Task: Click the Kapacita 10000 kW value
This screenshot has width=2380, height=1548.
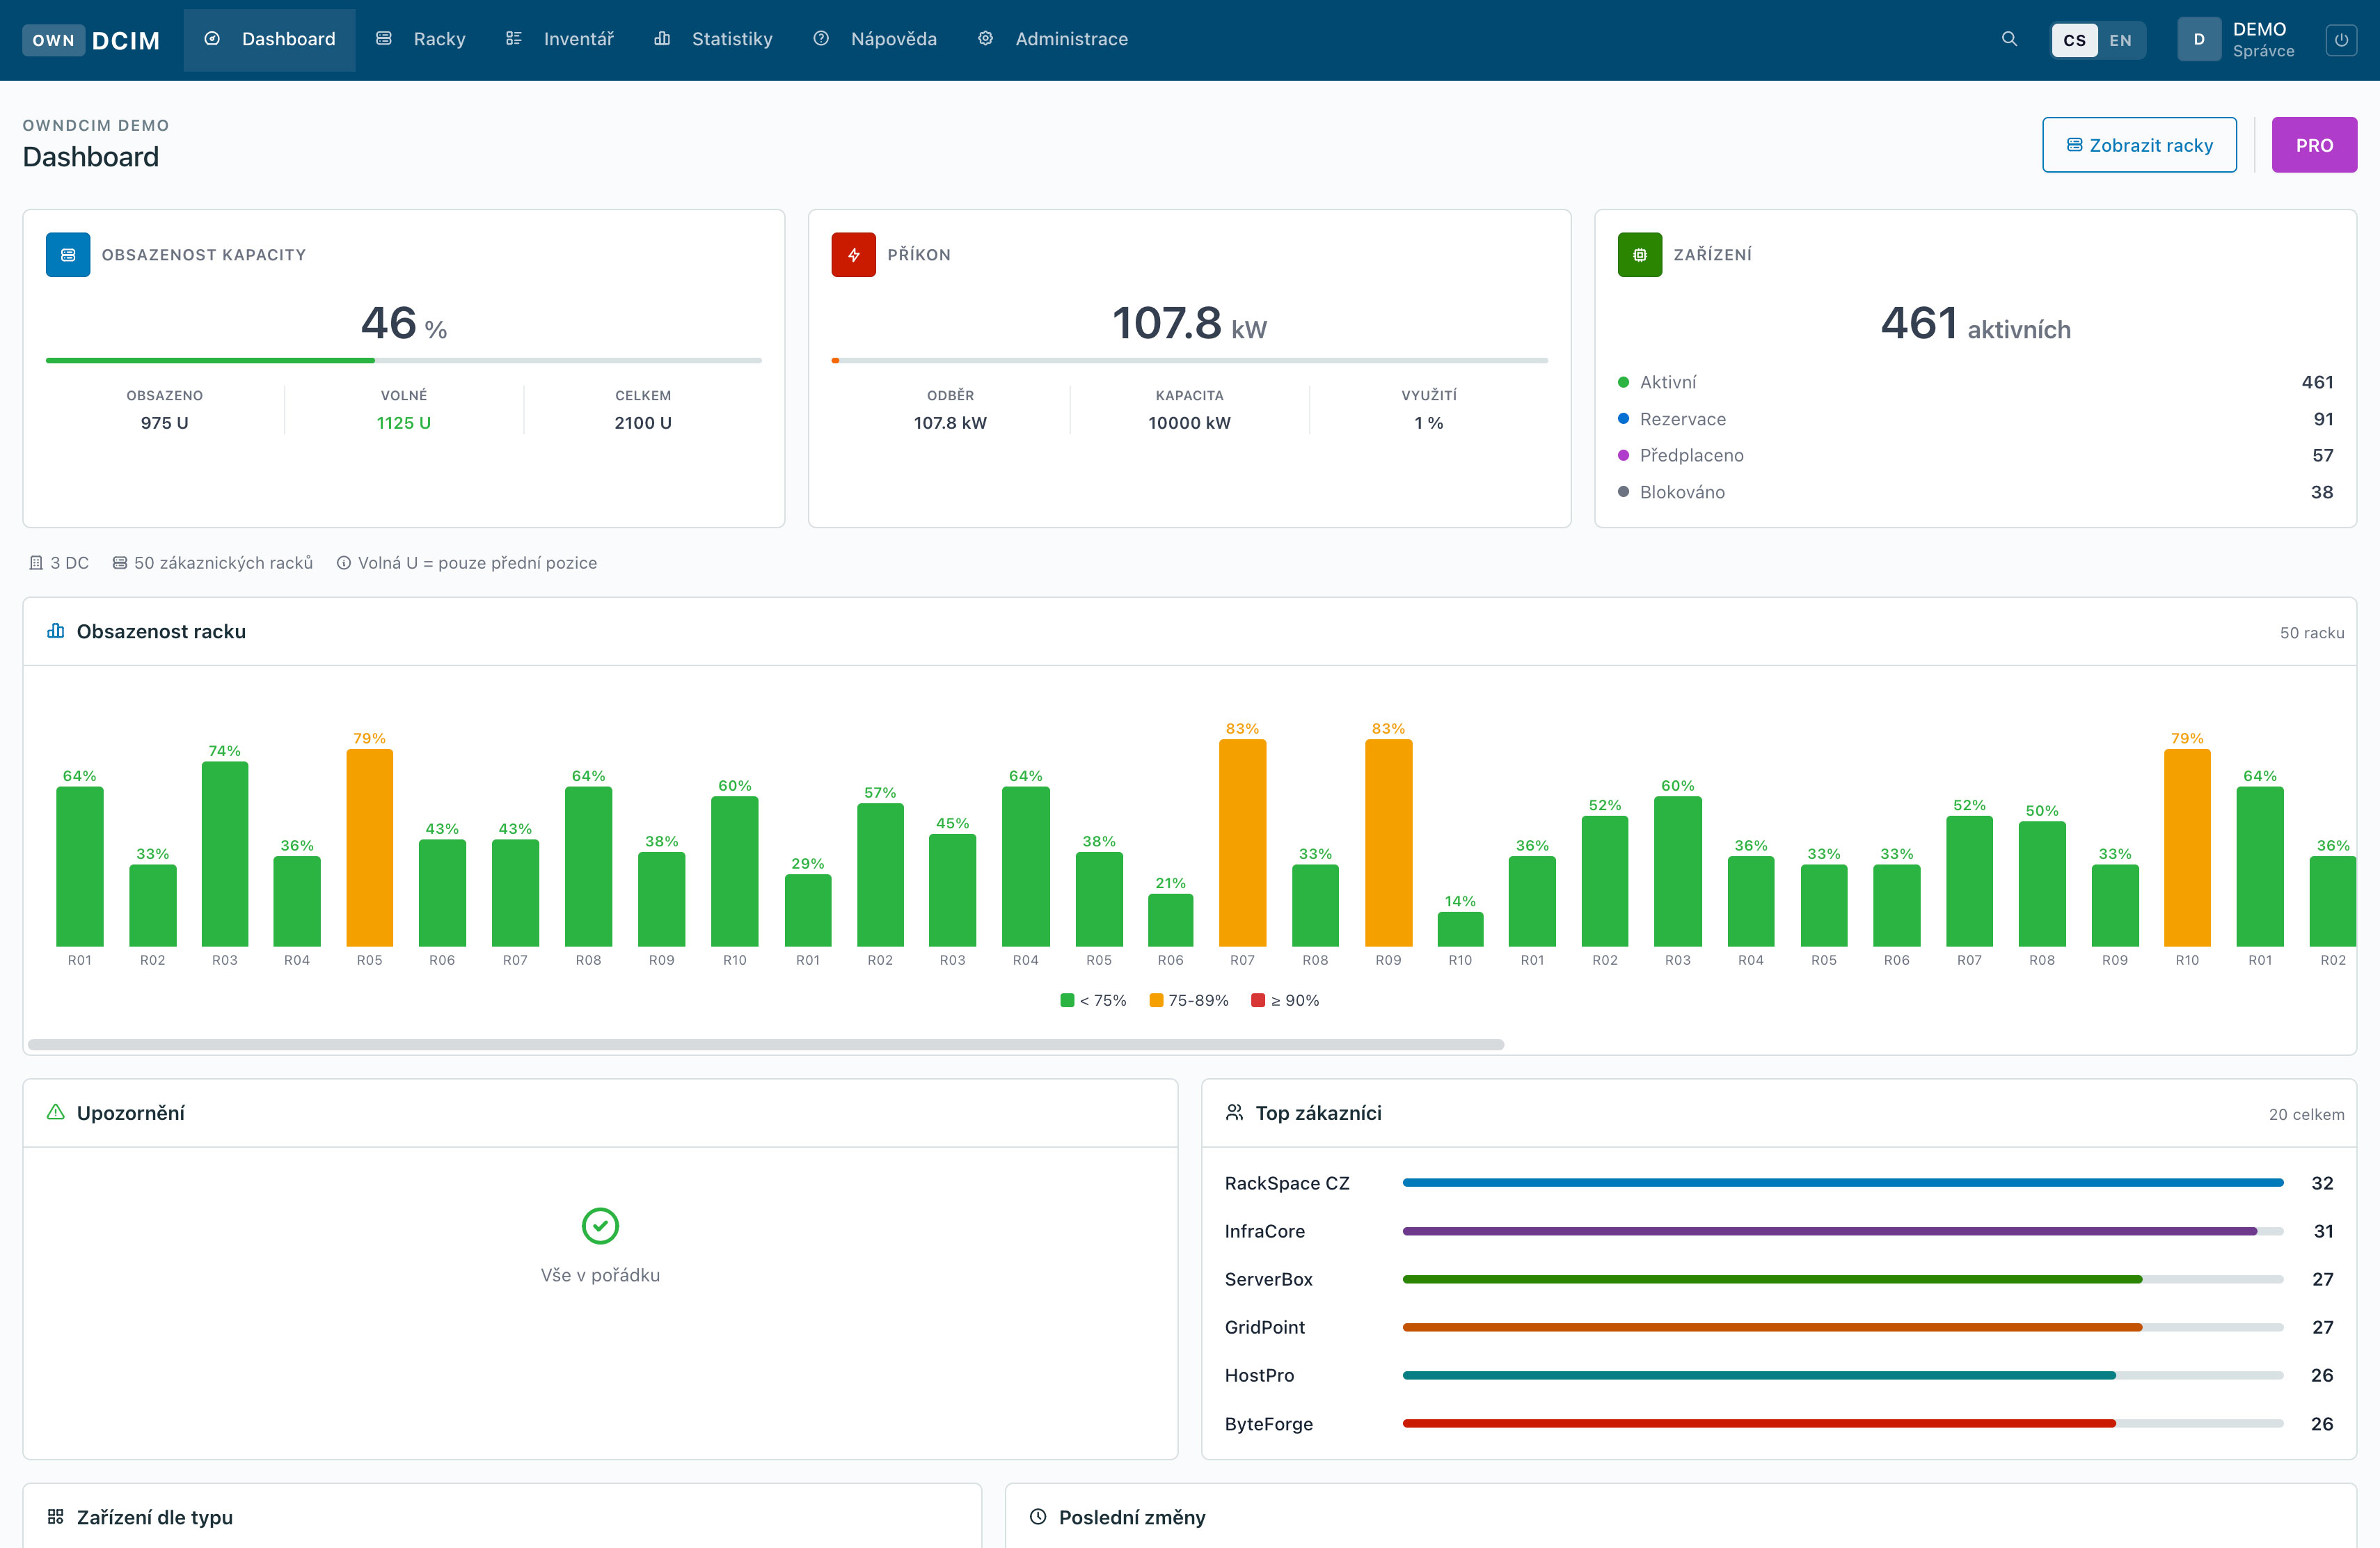Action: (1189, 423)
